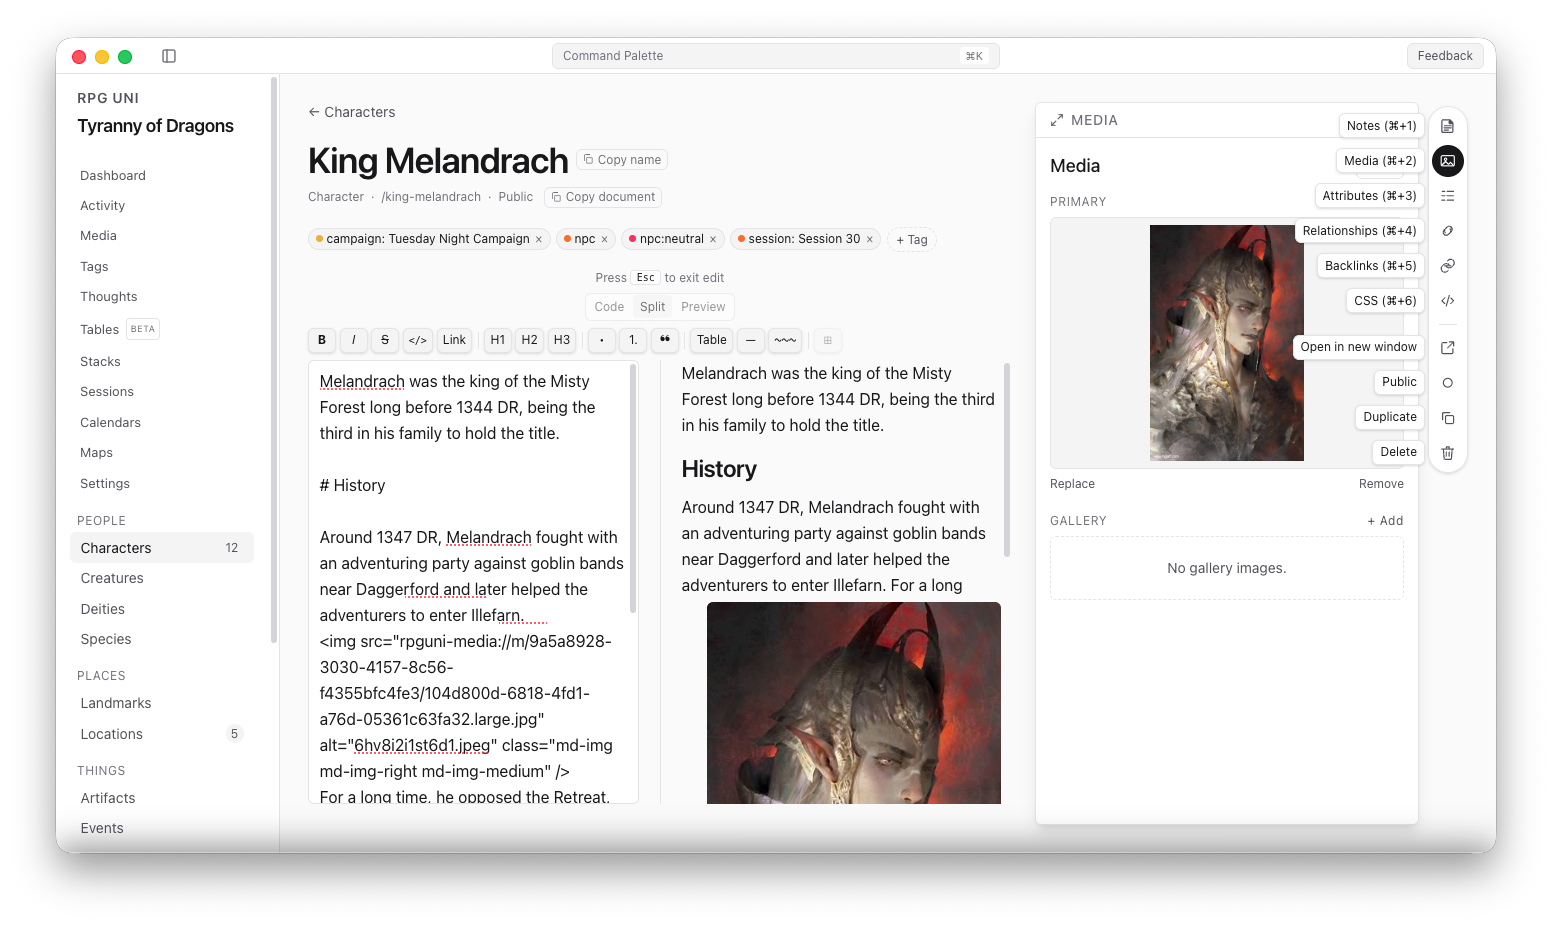Open the Relationships panel icon
1552x927 pixels.
click(x=1447, y=231)
